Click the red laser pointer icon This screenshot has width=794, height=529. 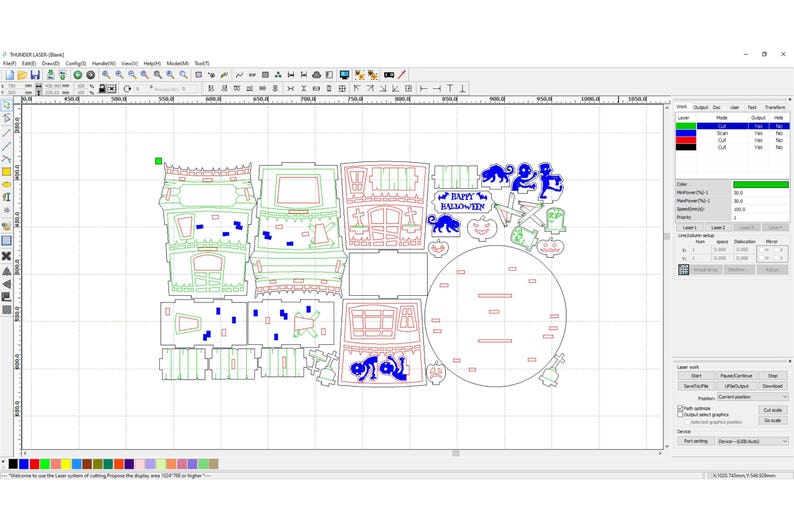tap(402, 75)
